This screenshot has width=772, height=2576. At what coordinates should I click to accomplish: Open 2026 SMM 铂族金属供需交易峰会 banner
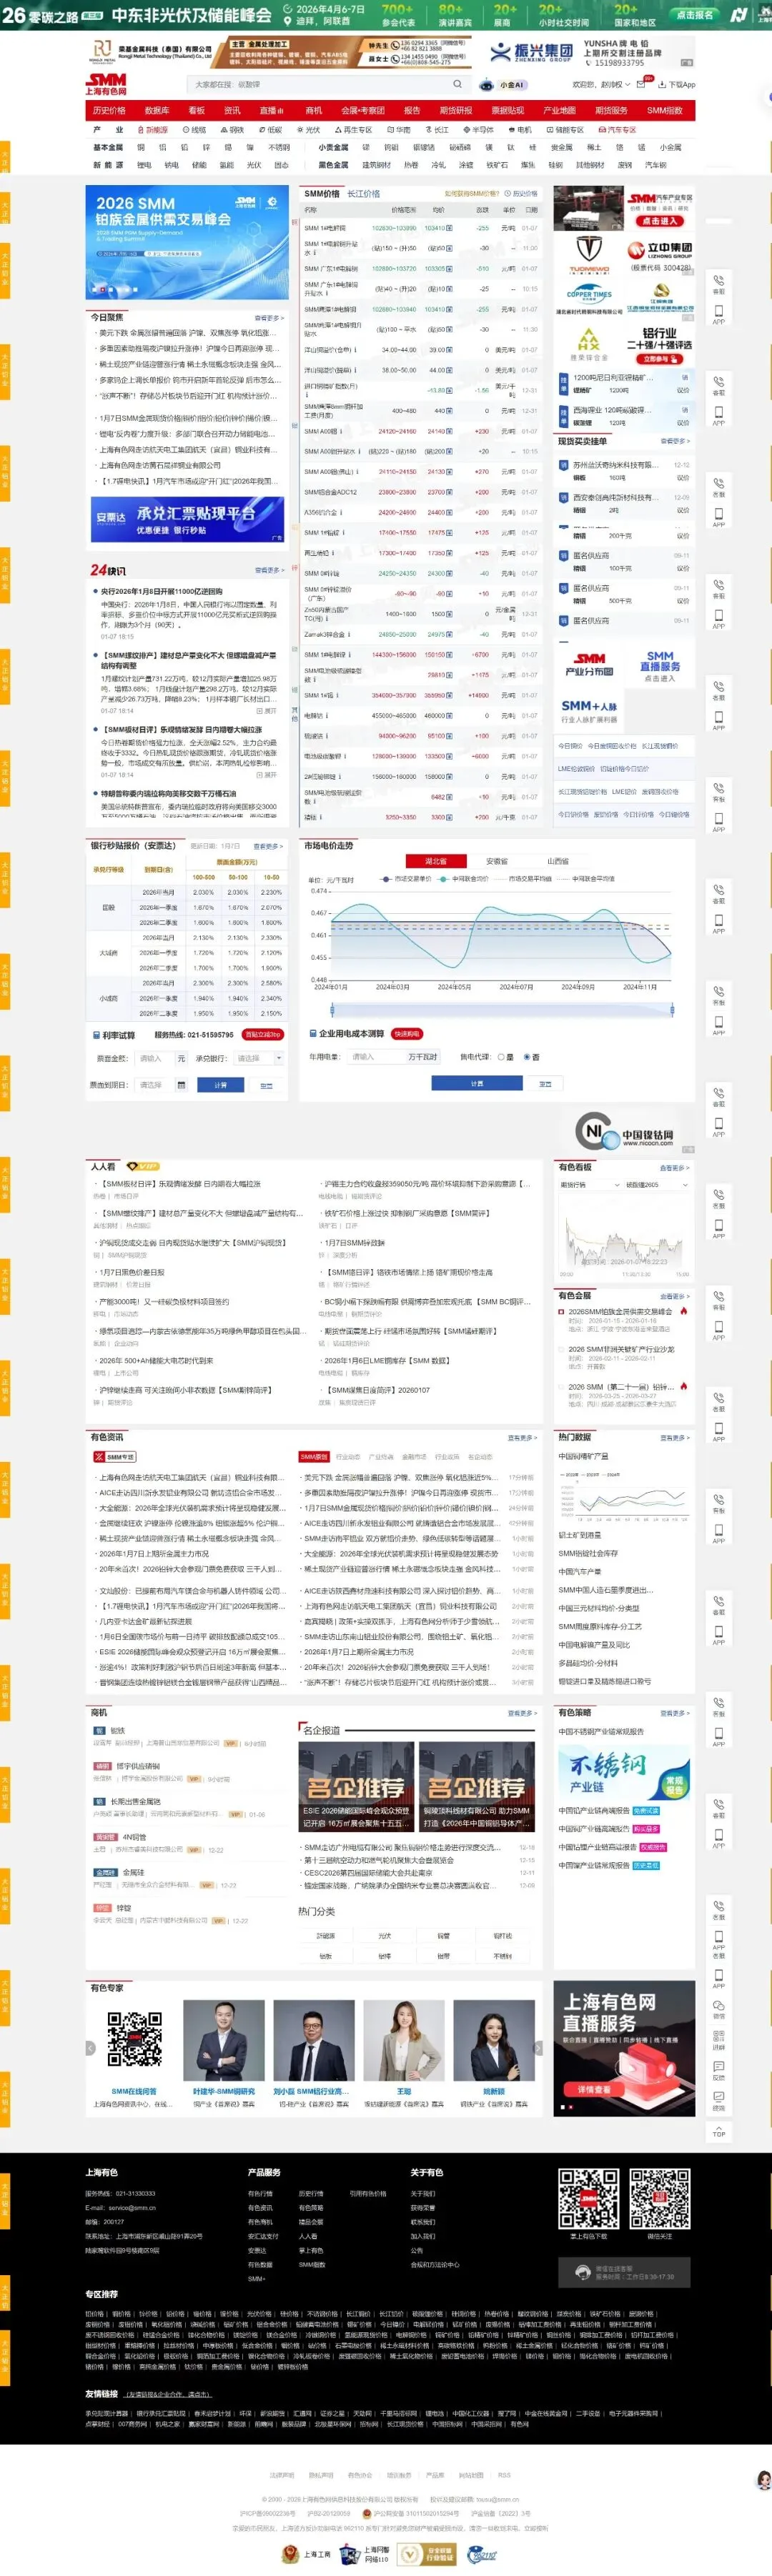[x=187, y=242]
